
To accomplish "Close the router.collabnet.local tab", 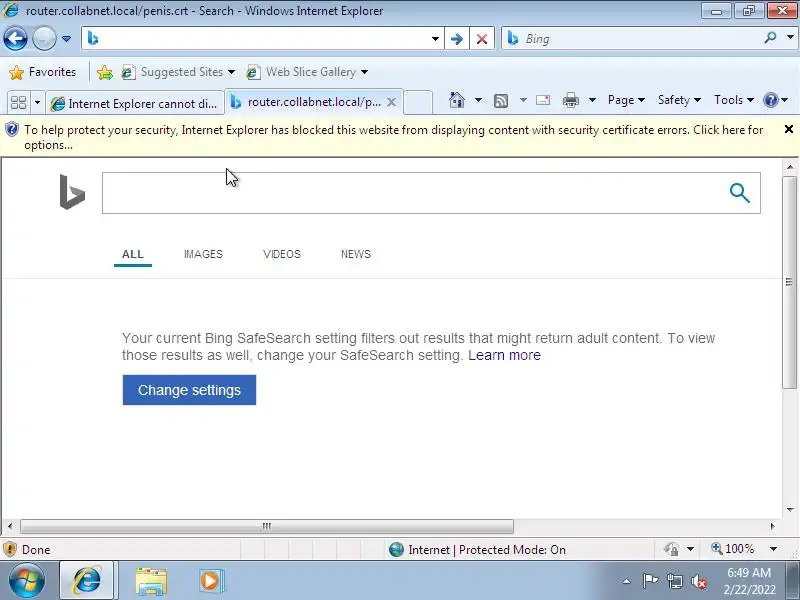I will (x=391, y=102).
